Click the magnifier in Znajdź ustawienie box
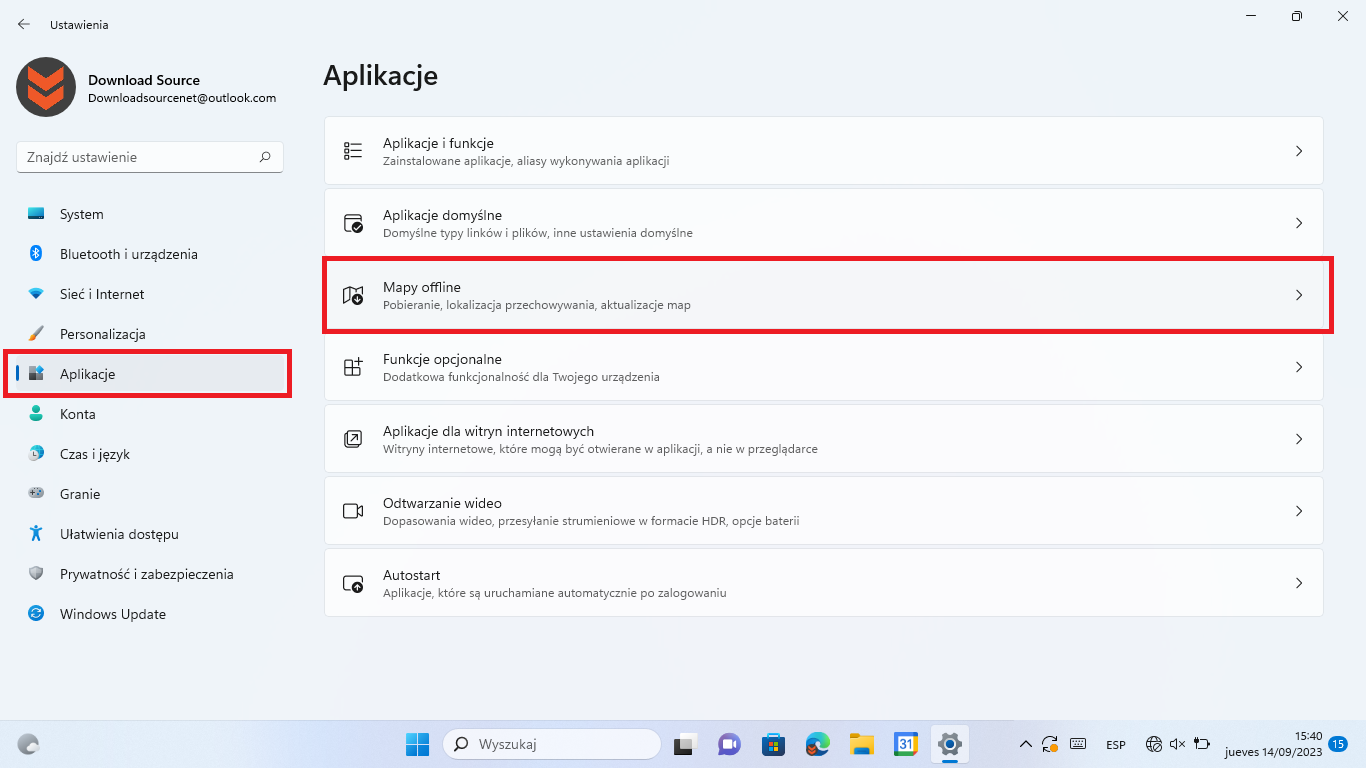Screen dimensions: 1366x768 pyautogui.click(x=265, y=157)
